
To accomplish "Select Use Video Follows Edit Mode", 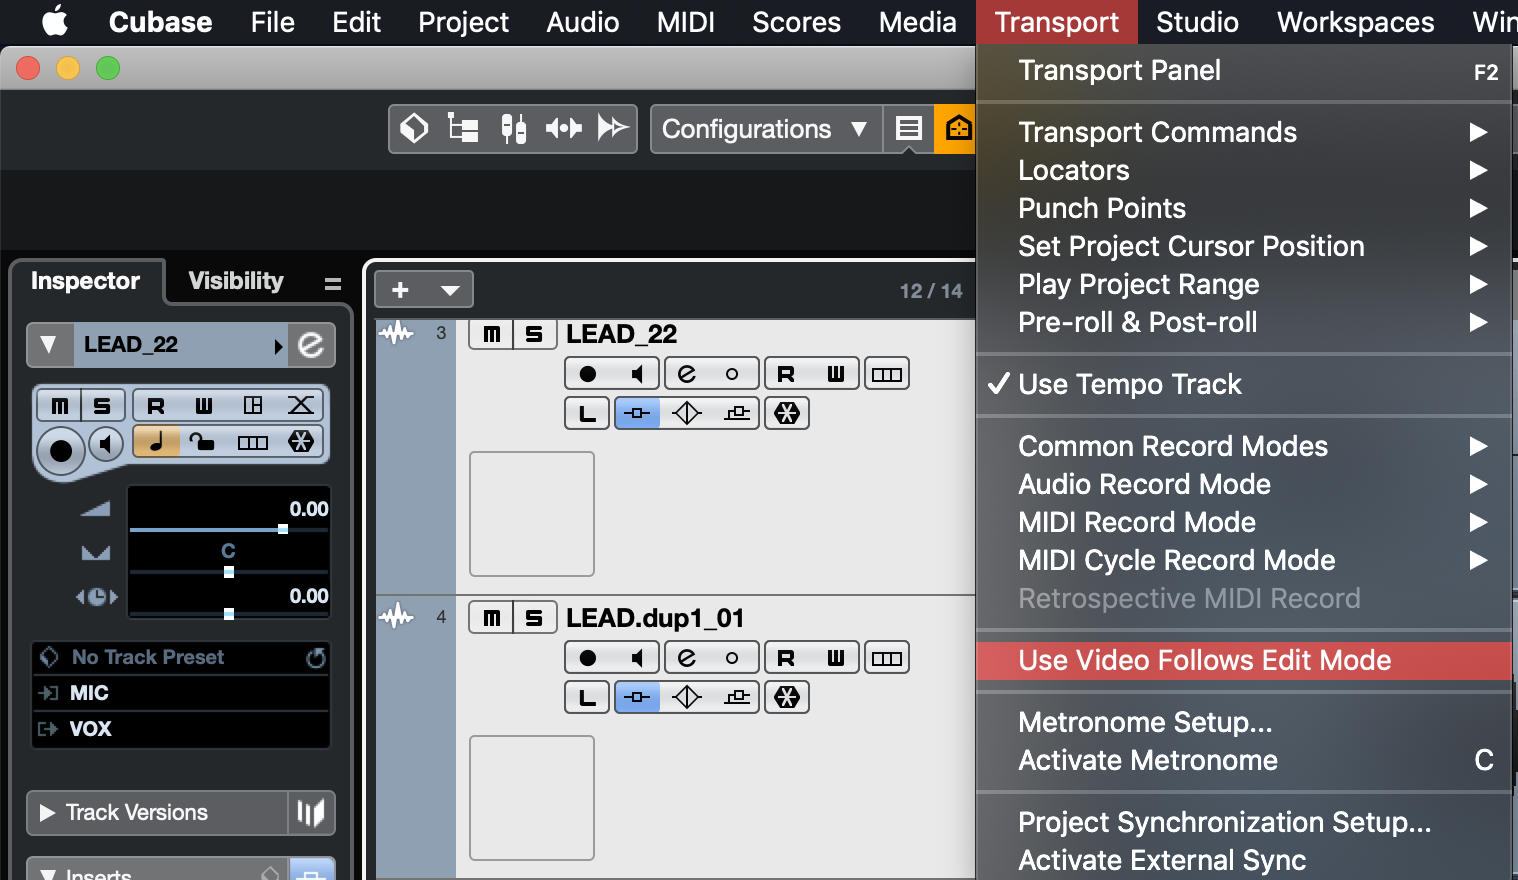I will [1243, 660].
